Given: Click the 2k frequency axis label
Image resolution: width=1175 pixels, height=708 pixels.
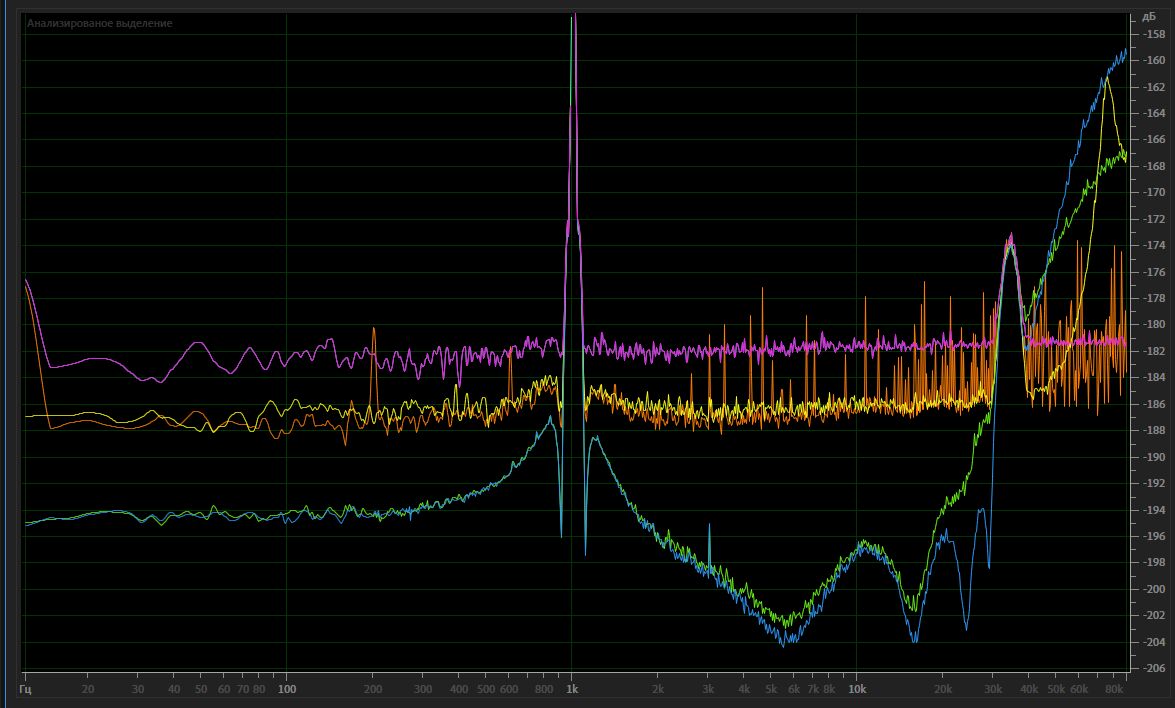Looking at the screenshot, I should pos(657,689).
